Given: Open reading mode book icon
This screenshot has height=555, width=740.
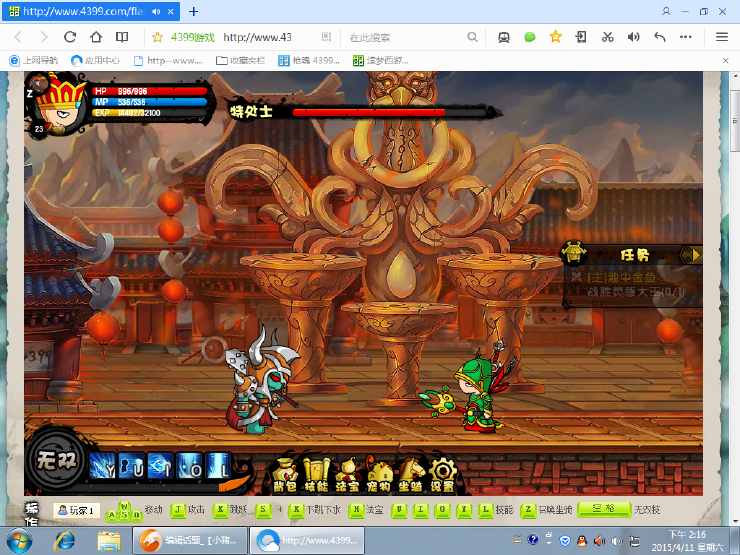Looking at the screenshot, I should (x=122, y=37).
